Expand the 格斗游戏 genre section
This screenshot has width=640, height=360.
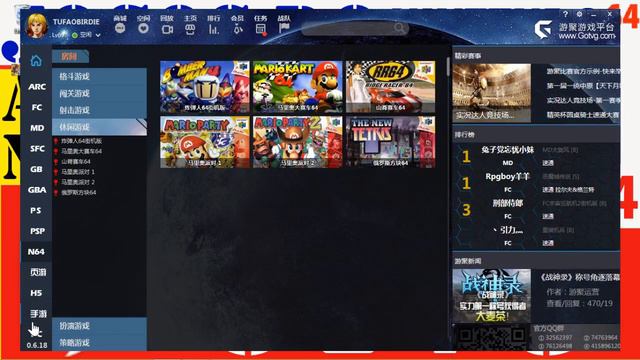99,76
